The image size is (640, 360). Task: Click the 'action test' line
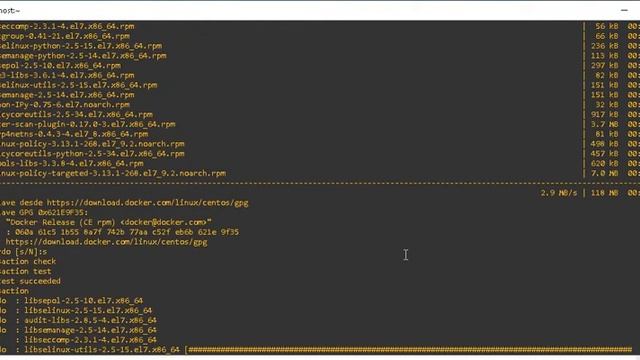(26, 271)
